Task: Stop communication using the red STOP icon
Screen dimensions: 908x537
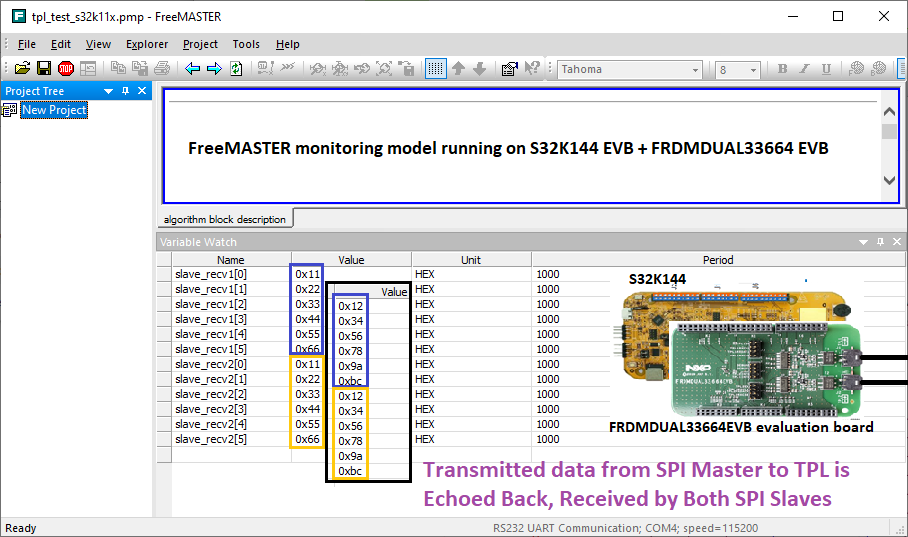Action: click(66, 68)
